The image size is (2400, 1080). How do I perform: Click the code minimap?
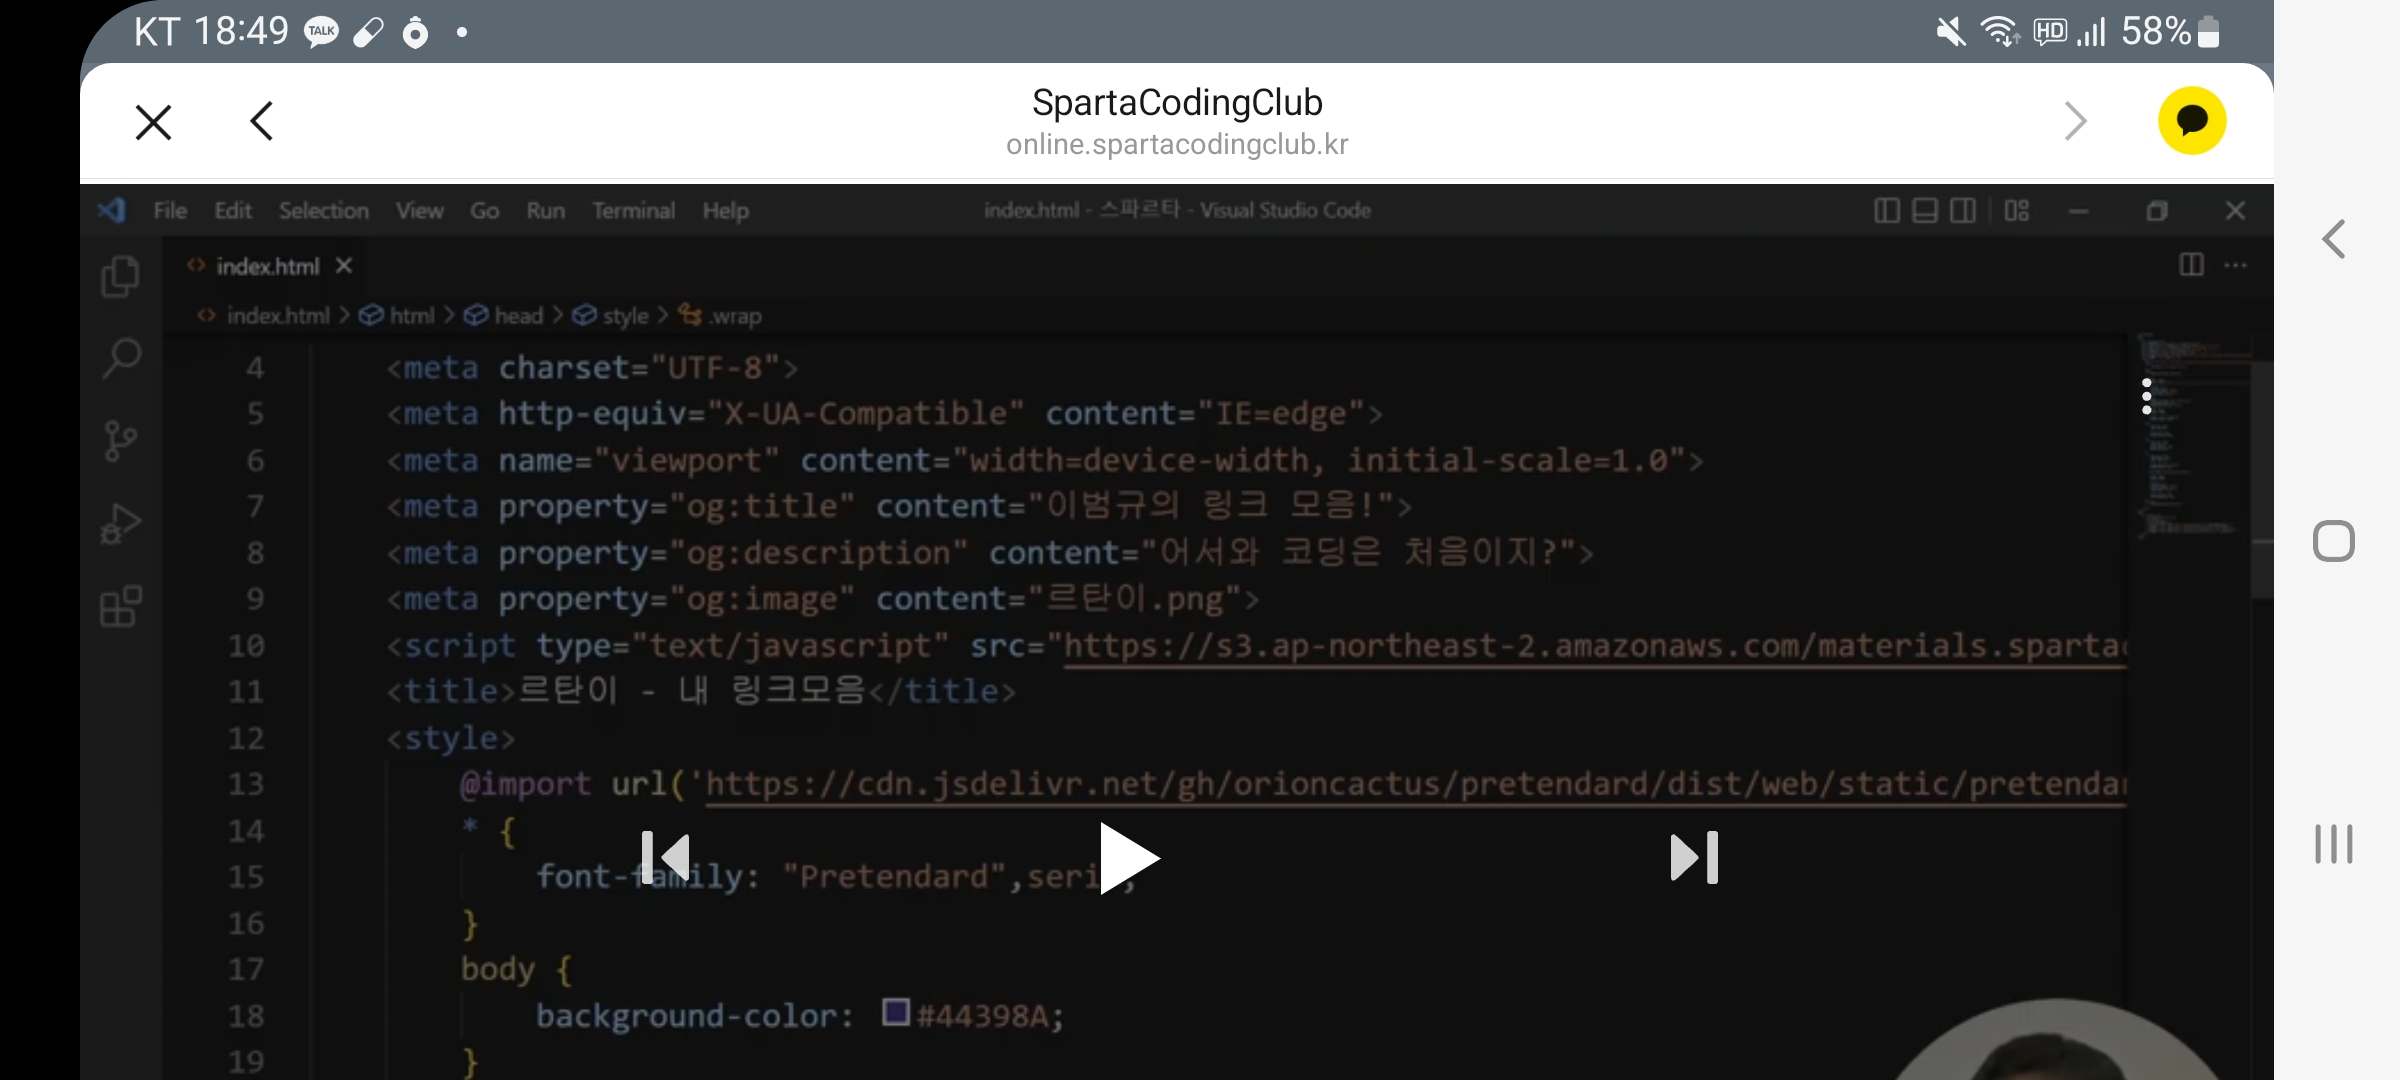click(2190, 436)
